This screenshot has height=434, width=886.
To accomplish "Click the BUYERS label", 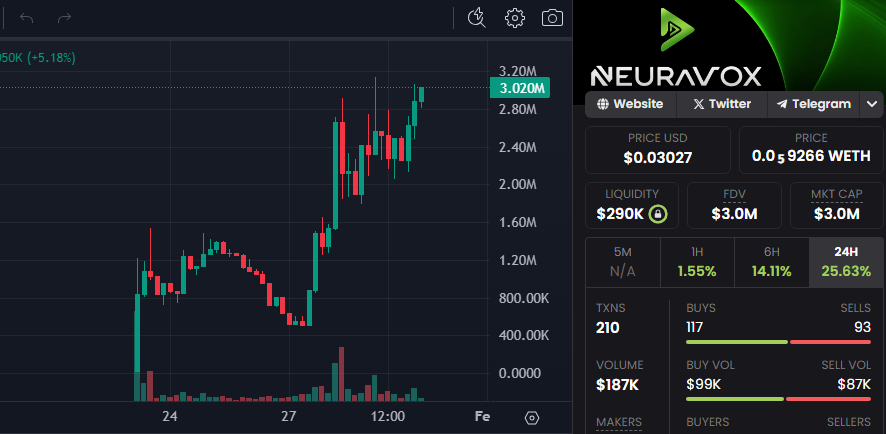I will [x=707, y=422].
